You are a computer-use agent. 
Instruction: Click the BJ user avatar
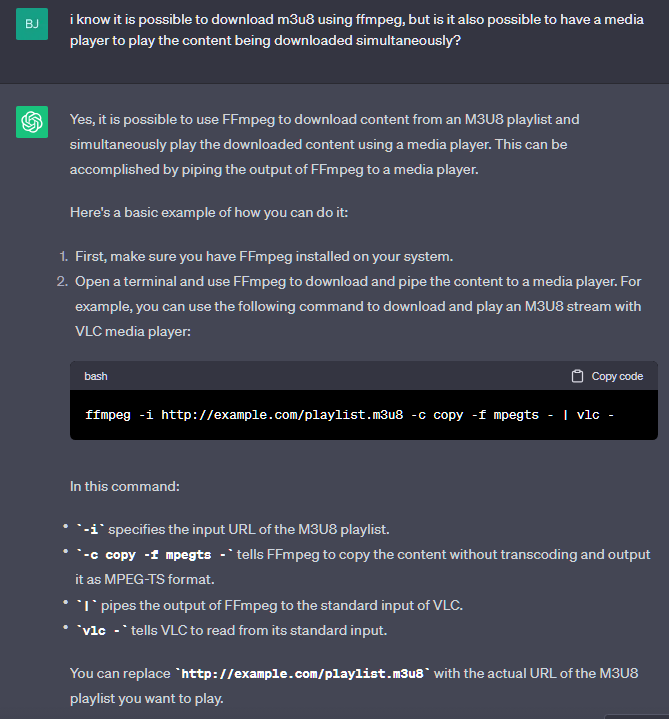pos(32,24)
